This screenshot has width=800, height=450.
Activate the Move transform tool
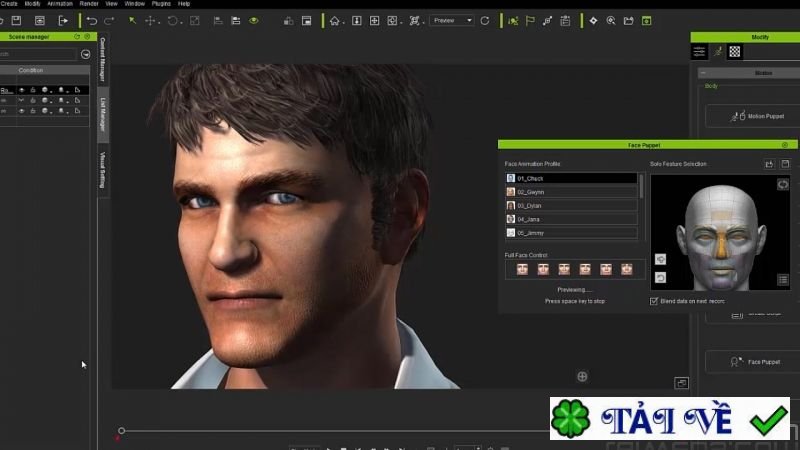[151, 21]
